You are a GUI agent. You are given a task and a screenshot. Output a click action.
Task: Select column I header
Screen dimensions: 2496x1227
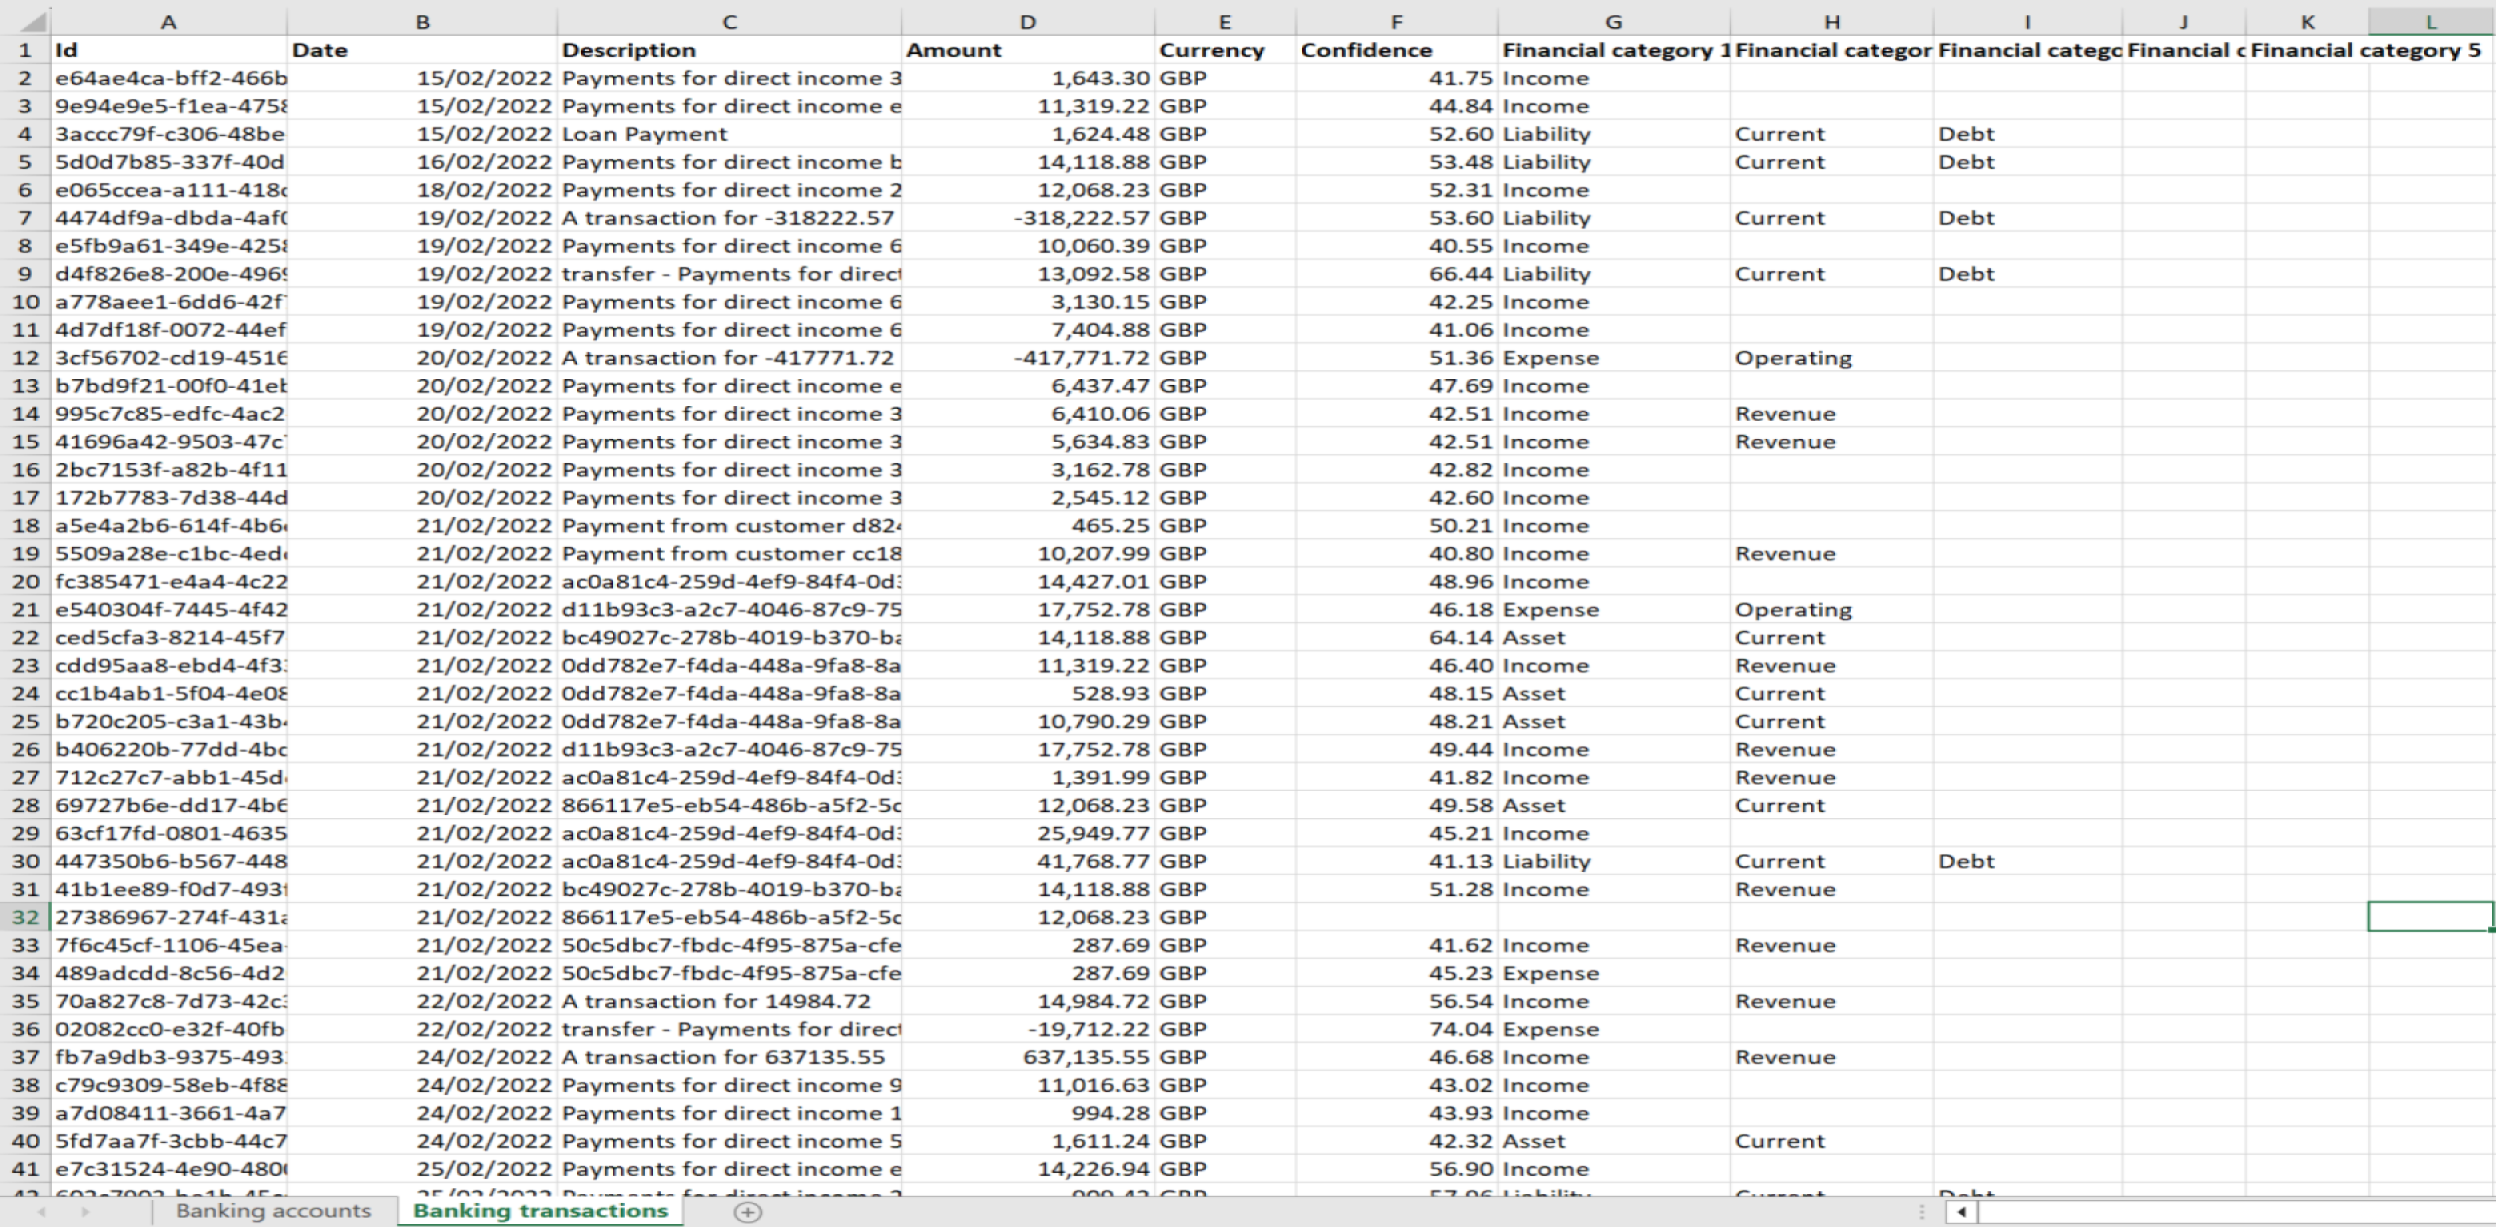2027,22
